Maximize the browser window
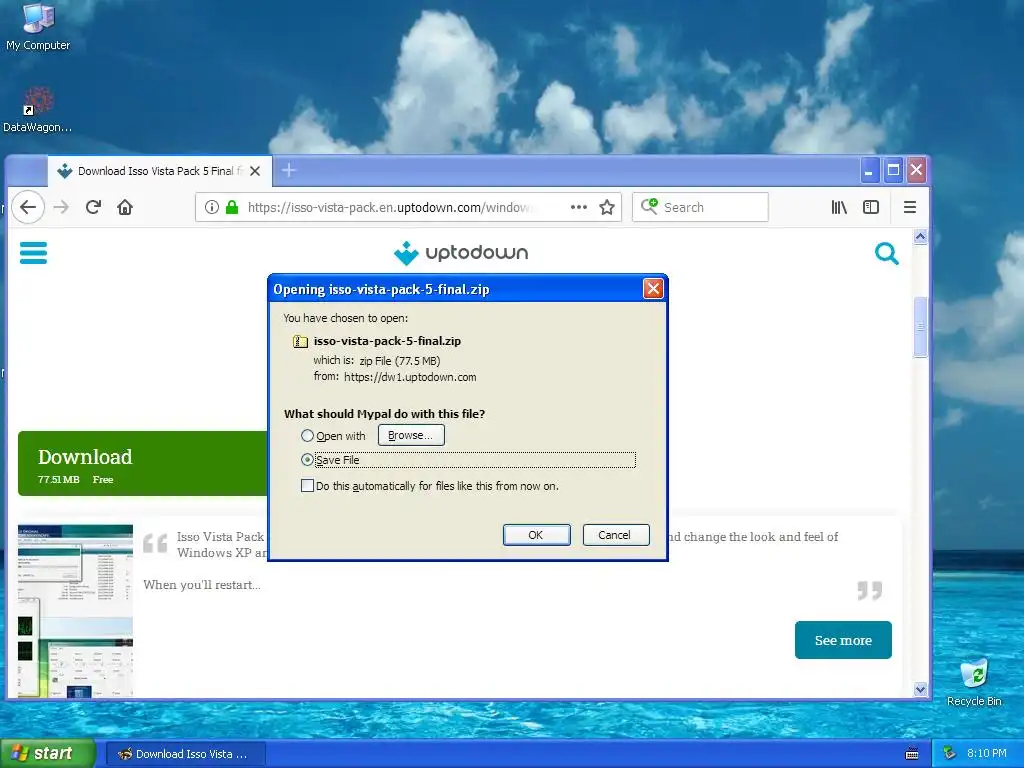 coord(893,170)
